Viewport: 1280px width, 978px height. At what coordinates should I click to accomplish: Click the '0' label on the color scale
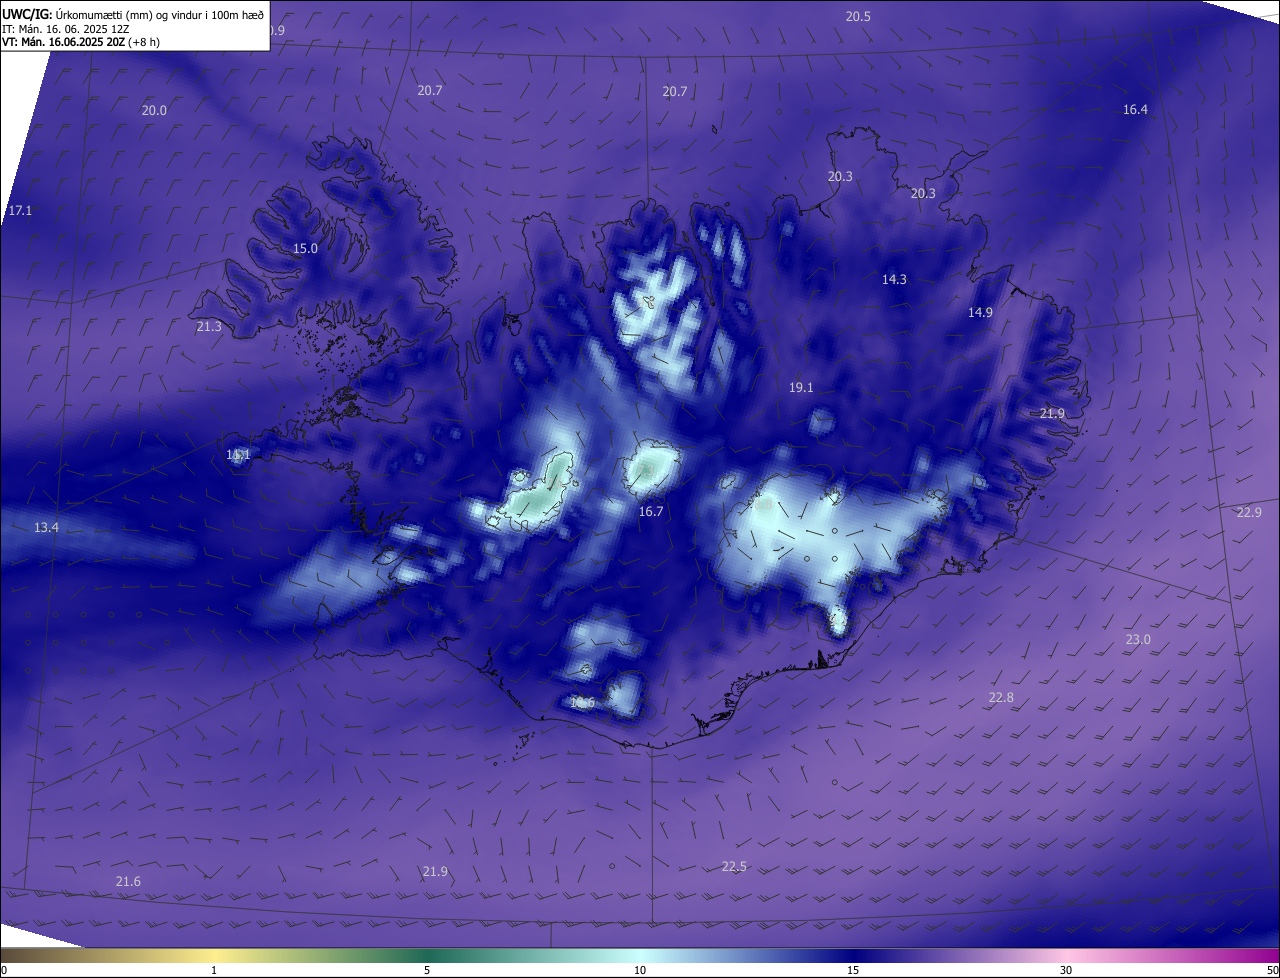click(x=4, y=970)
